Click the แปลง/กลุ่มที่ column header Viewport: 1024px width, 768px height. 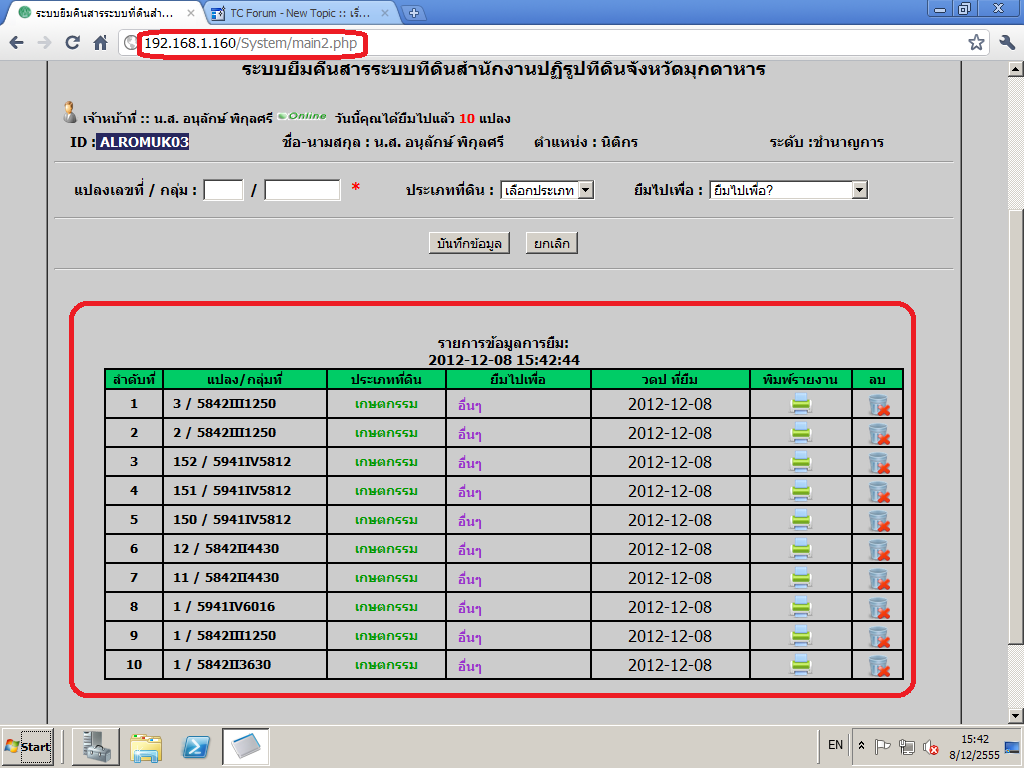[x=244, y=379]
